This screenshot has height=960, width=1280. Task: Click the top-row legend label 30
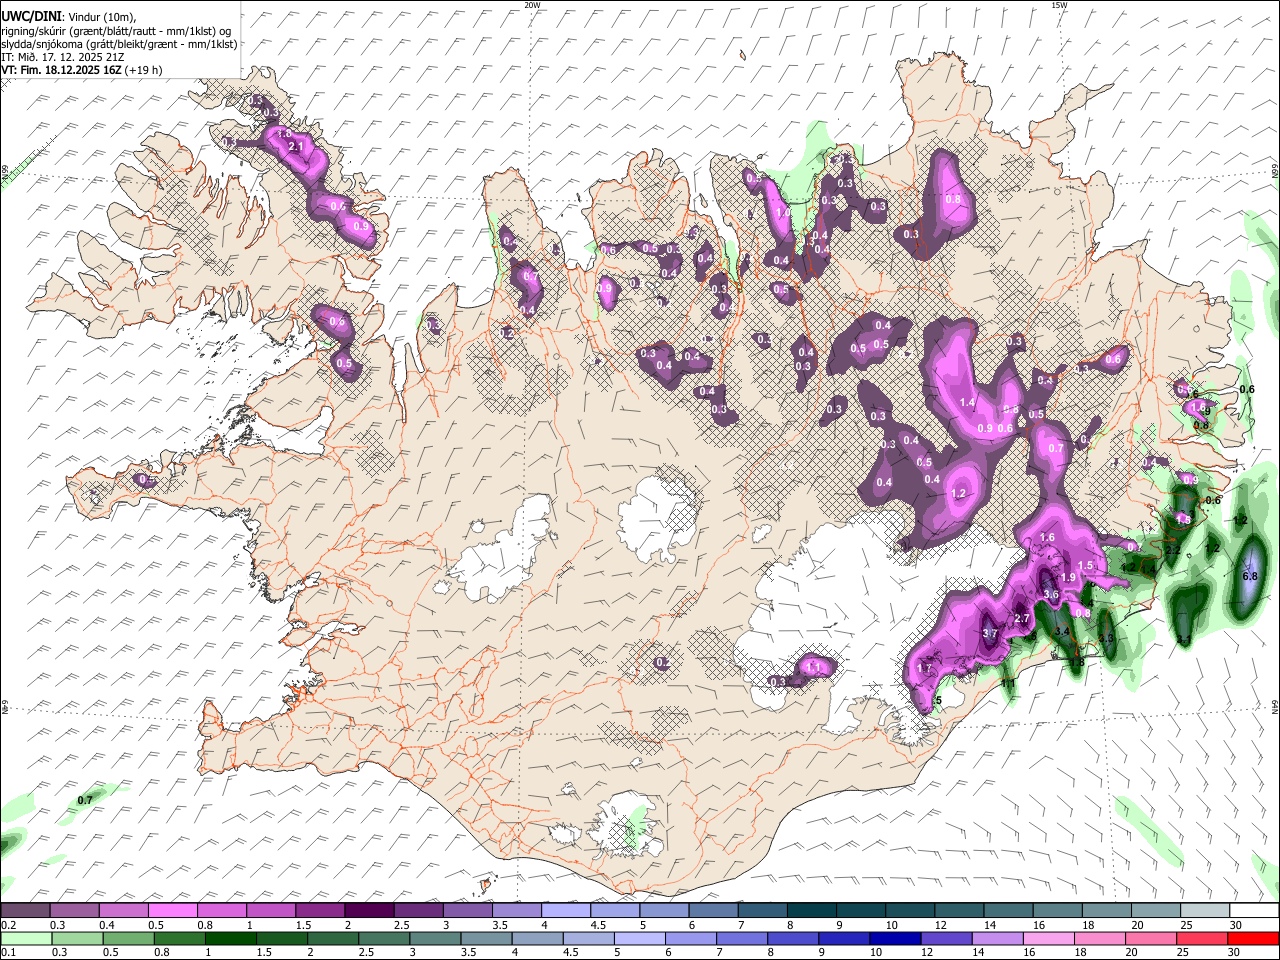point(1235,925)
